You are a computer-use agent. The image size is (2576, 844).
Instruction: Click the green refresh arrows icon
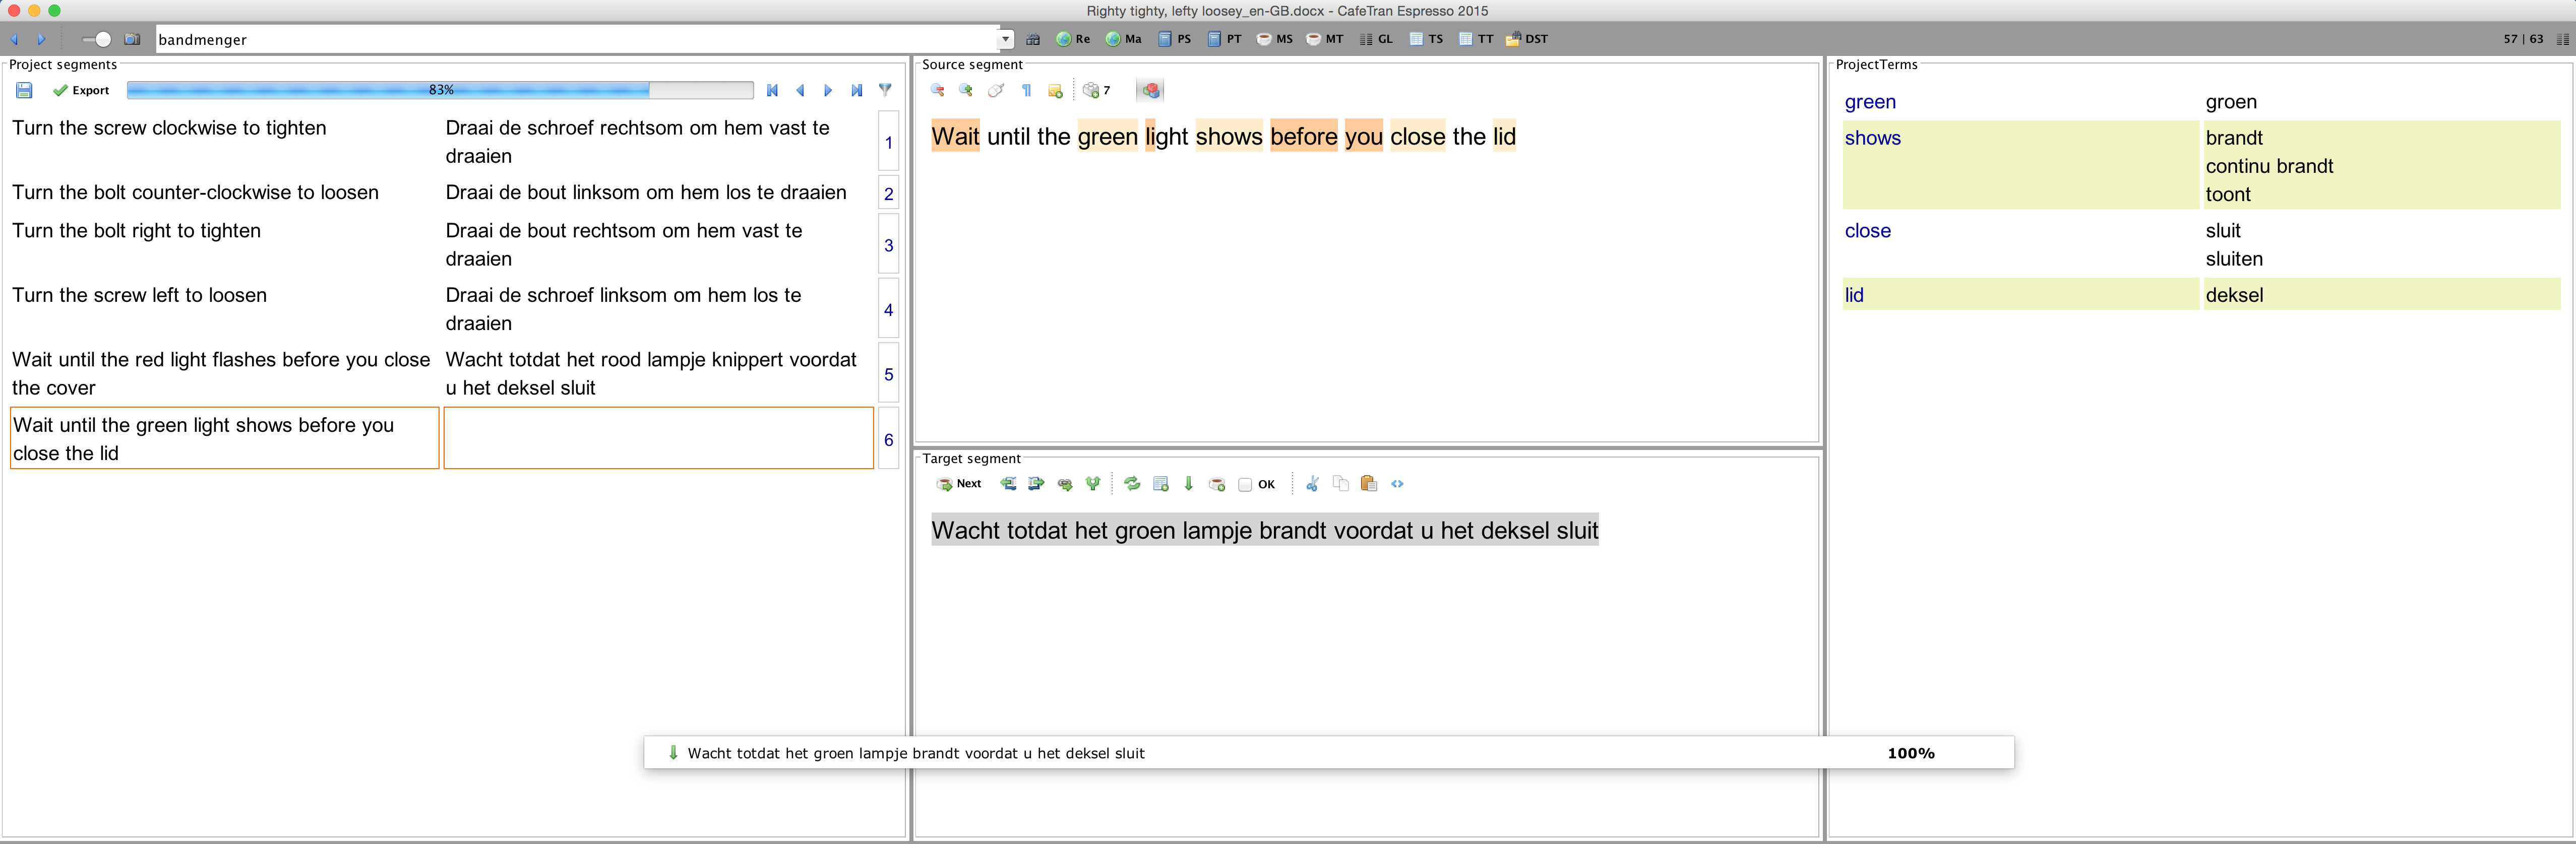tap(1132, 484)
